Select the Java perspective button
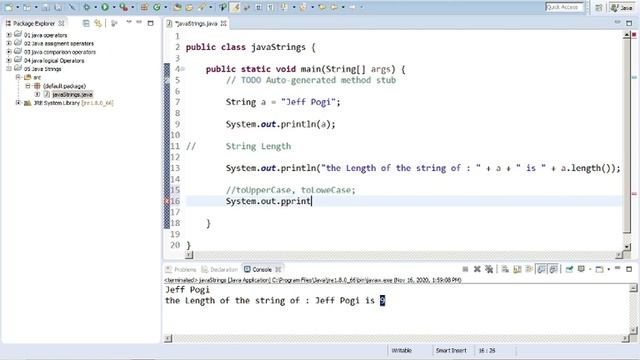The height and width of the screenshot is (360, 640). point(621,7)
